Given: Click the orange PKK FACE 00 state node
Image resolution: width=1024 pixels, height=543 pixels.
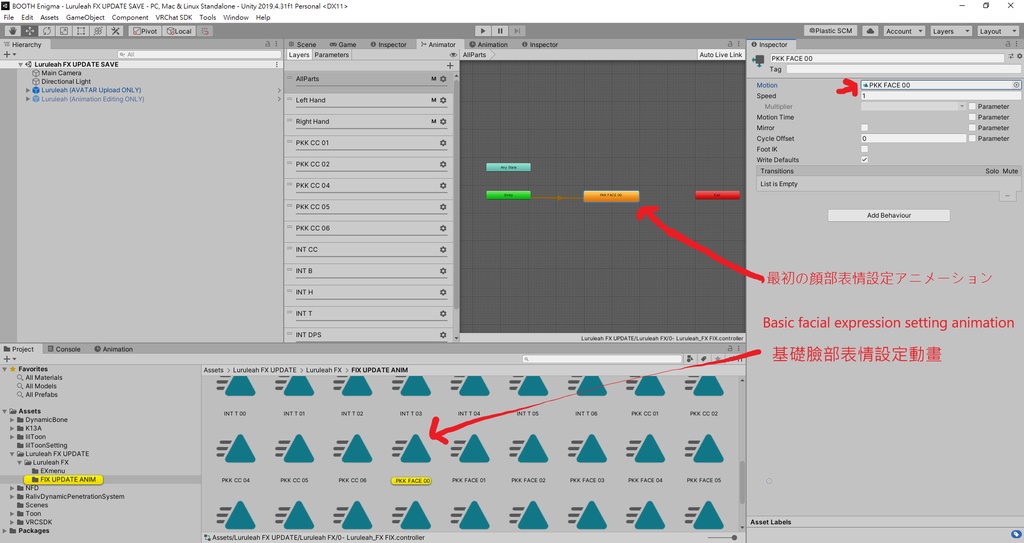Looking at the screenshot, I should [611, 195].
